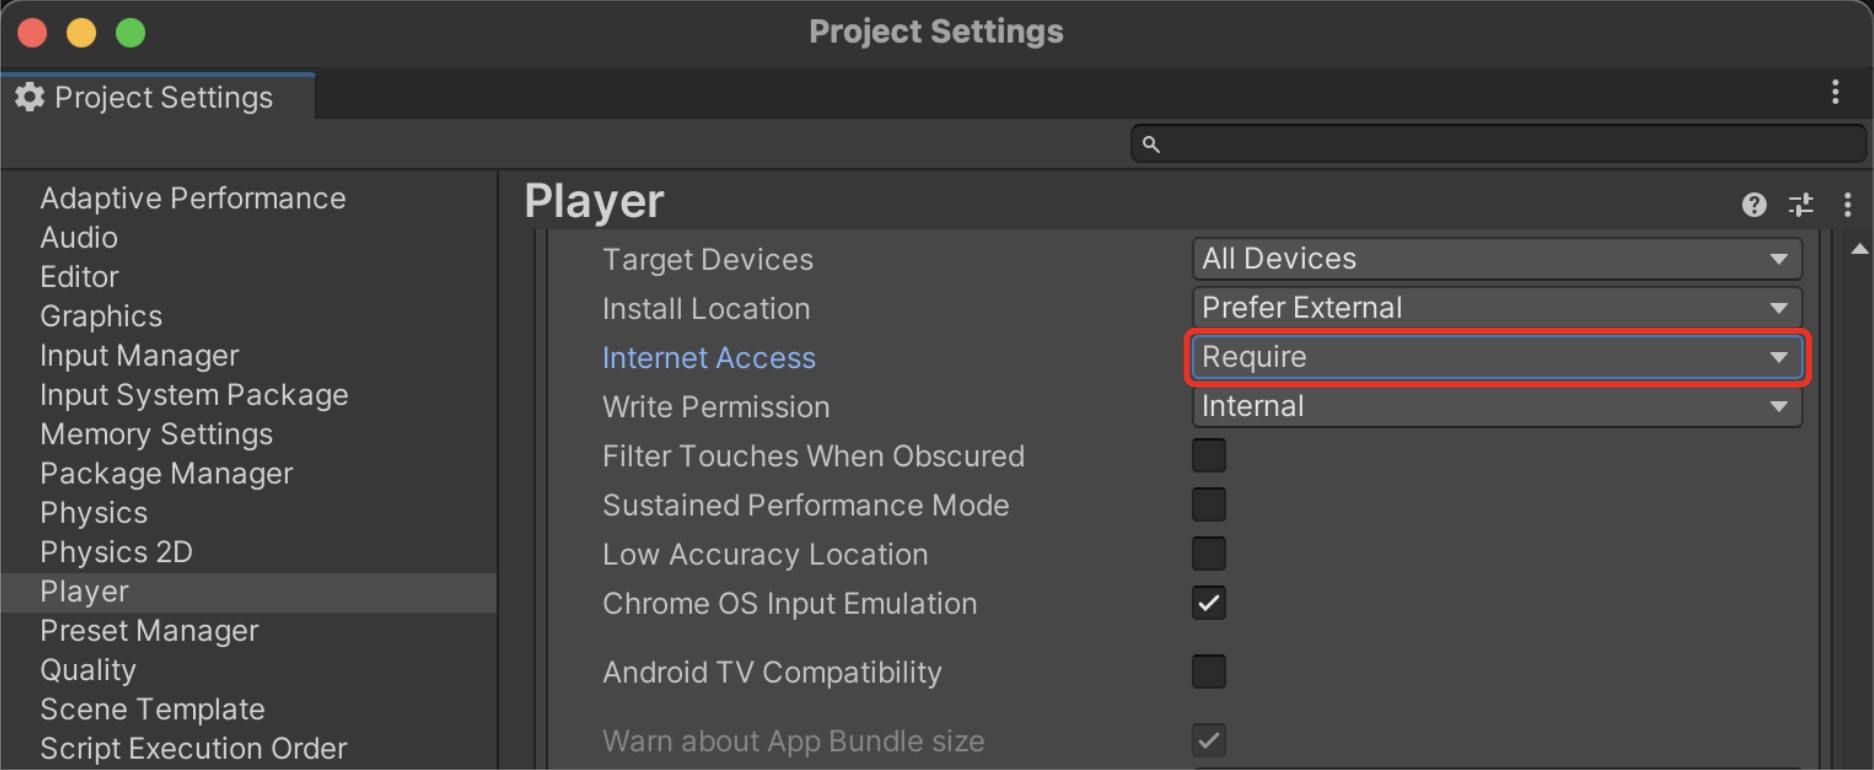Image resolution: width=1874 pixels, height=770 pixels.
Task: Uncheck Chrome OS Input Emulation
Action: click(x=1209, y=603)
